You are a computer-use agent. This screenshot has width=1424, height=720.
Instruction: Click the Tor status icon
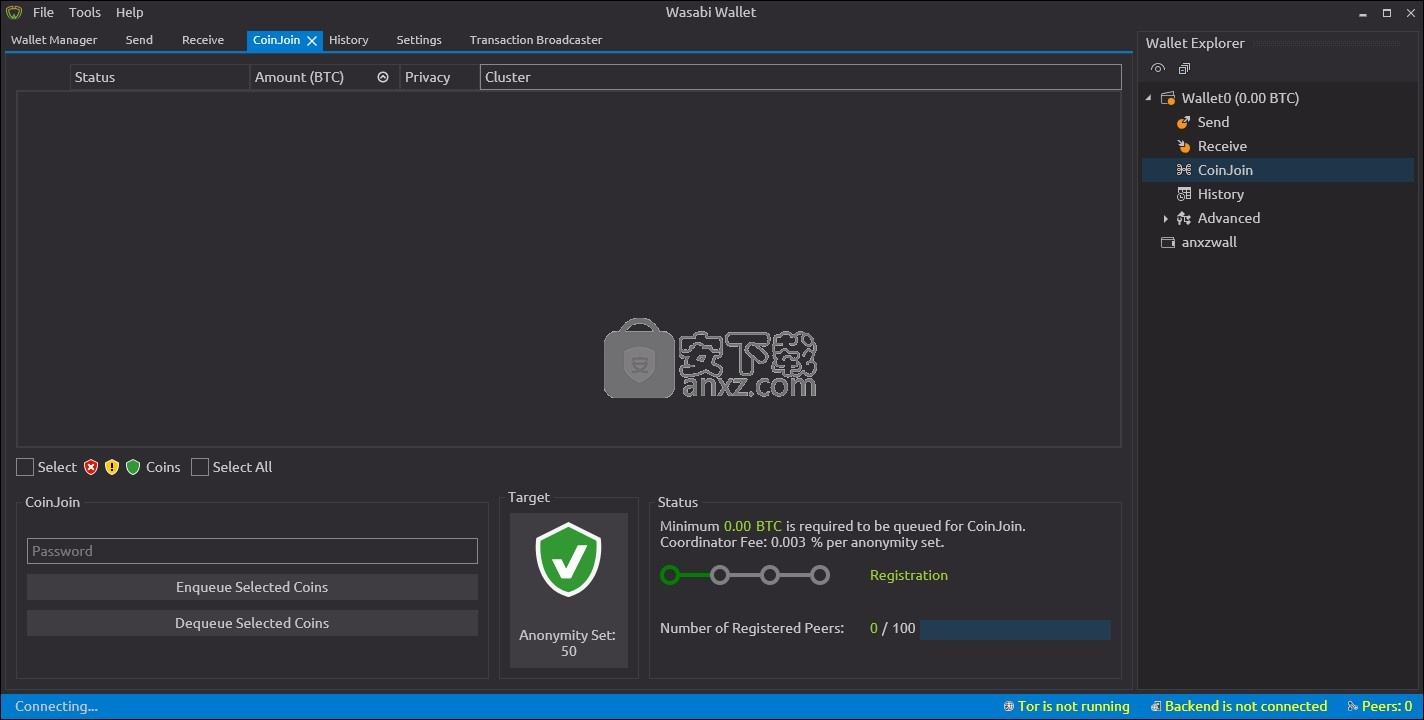click(x=1009, y=707)
